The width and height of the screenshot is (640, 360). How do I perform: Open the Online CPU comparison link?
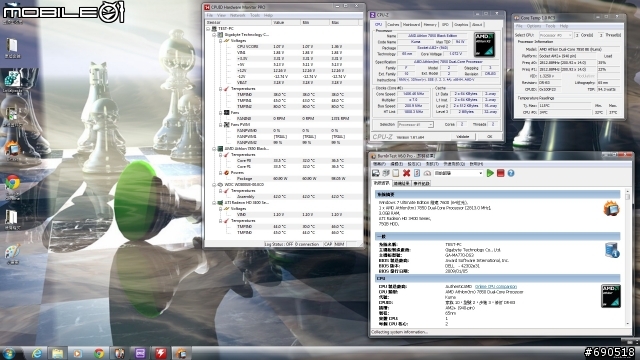(x=496, y=287)
